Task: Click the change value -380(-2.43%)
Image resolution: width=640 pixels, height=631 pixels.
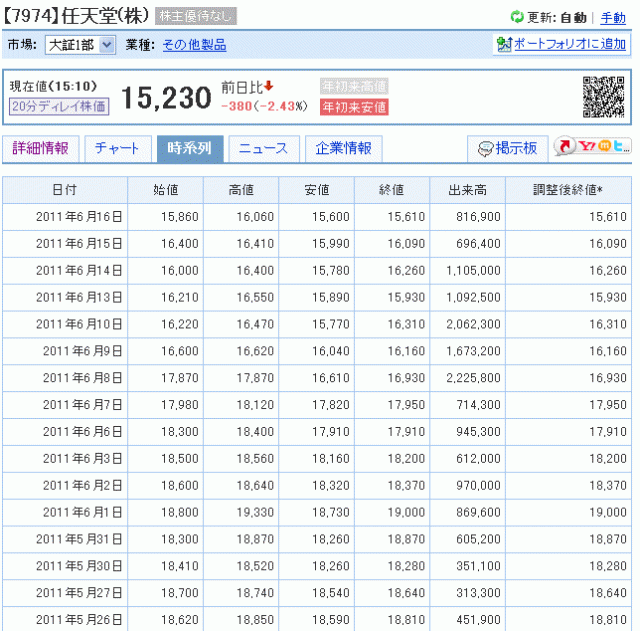Action: [264, 107]
